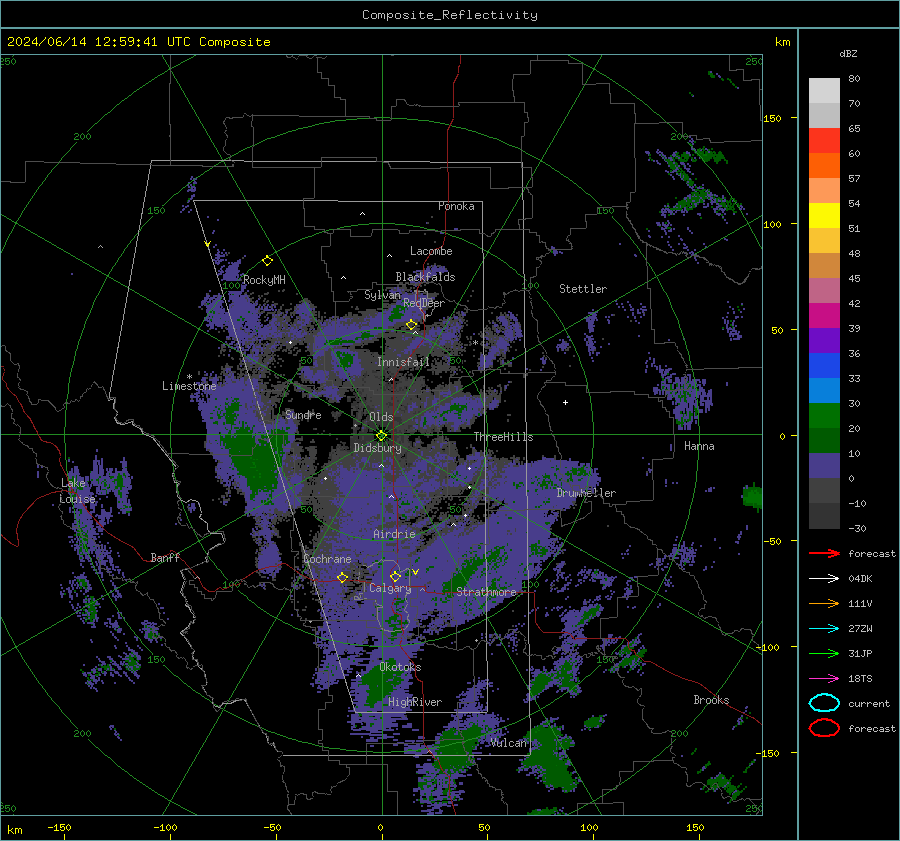The width and height of the screenshot is (900, 841).
Task: Select the dark green 10-20 dBZ swatch
Action: [x=824, y=441]
